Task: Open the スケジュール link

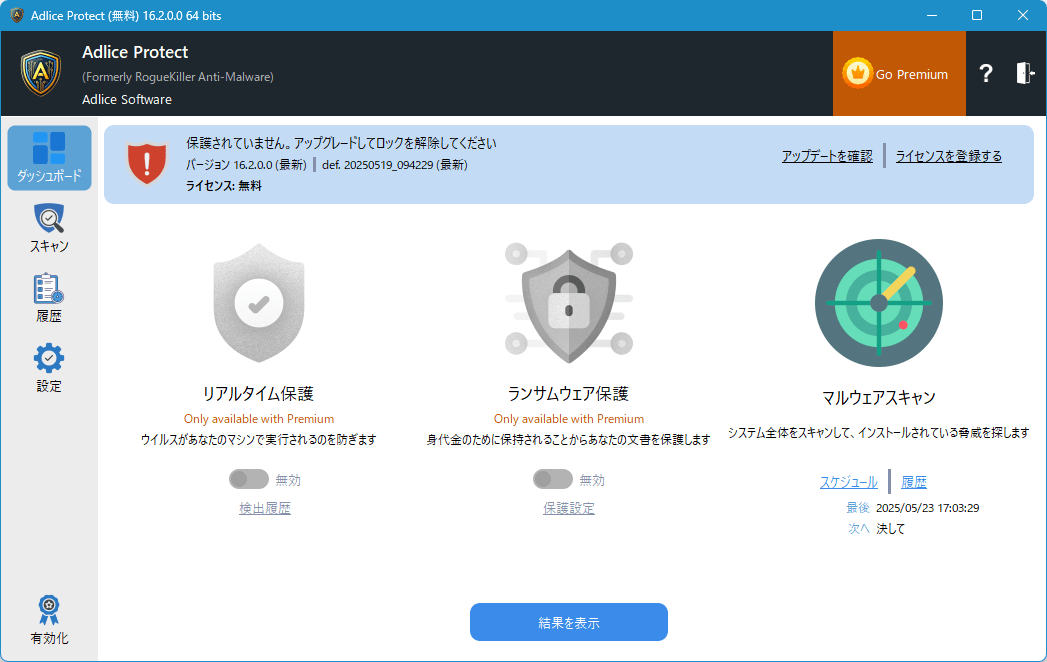Action: (x=849, y=482)
